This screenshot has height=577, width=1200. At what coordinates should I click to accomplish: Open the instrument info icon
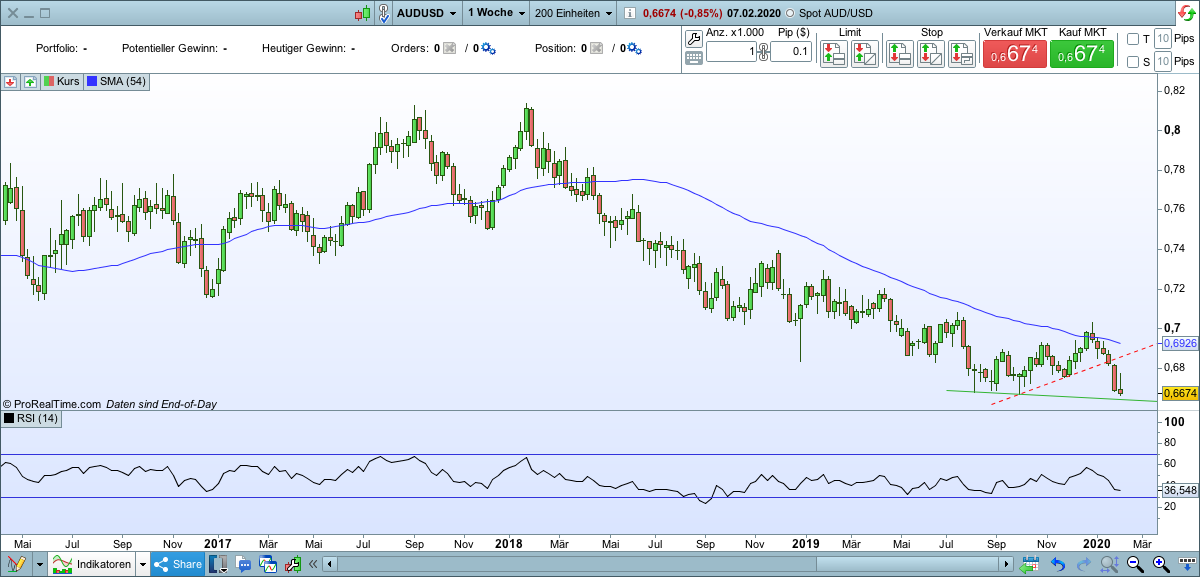[629, 13]
